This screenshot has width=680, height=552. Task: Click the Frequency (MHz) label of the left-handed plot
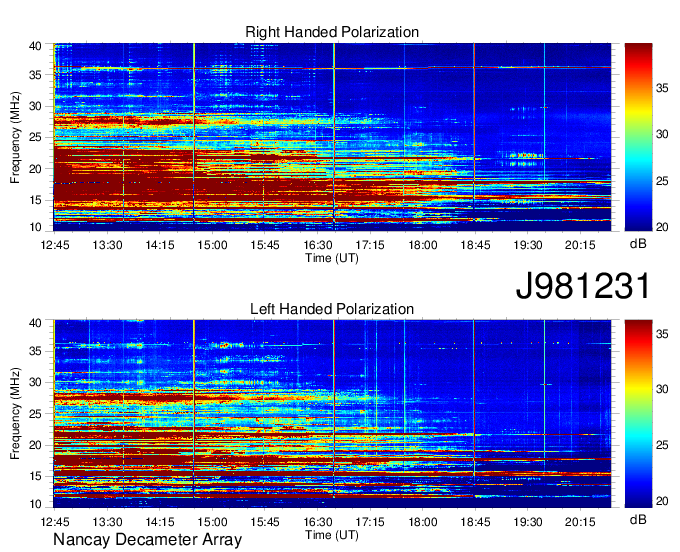pos(15,414)
